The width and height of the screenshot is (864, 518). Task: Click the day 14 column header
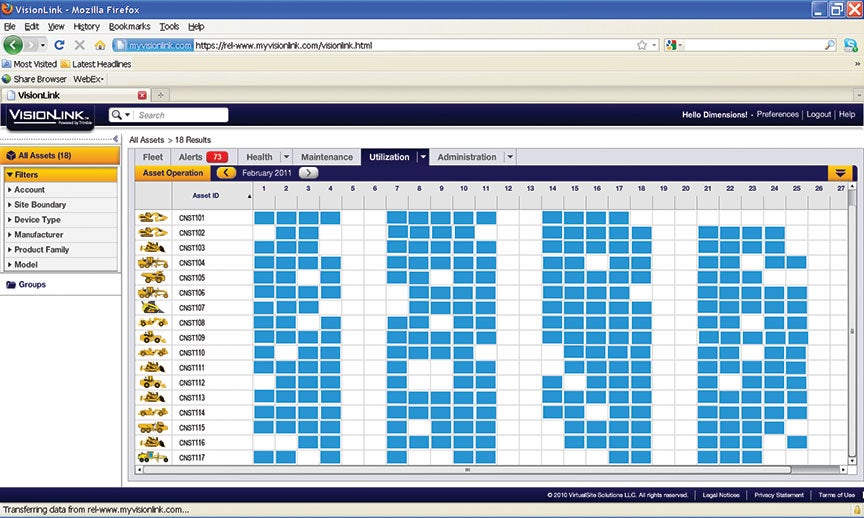552,188
